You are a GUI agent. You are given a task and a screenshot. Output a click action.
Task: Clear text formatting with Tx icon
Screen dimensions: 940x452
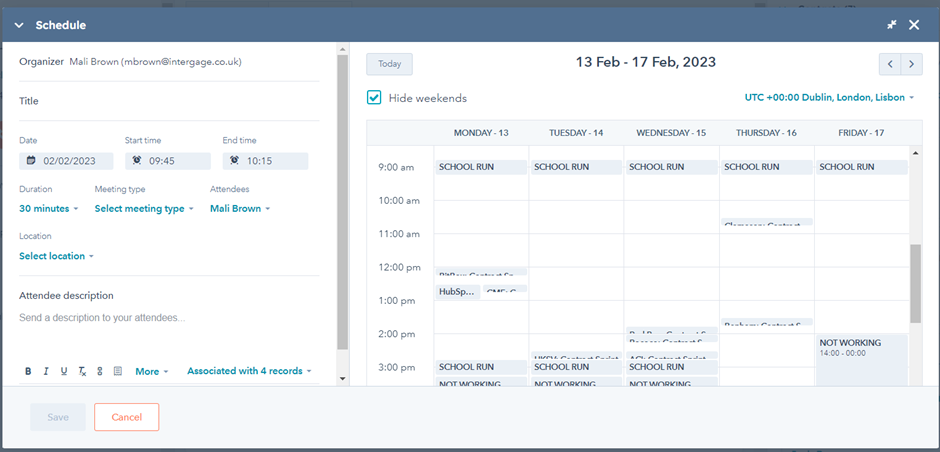82,372
